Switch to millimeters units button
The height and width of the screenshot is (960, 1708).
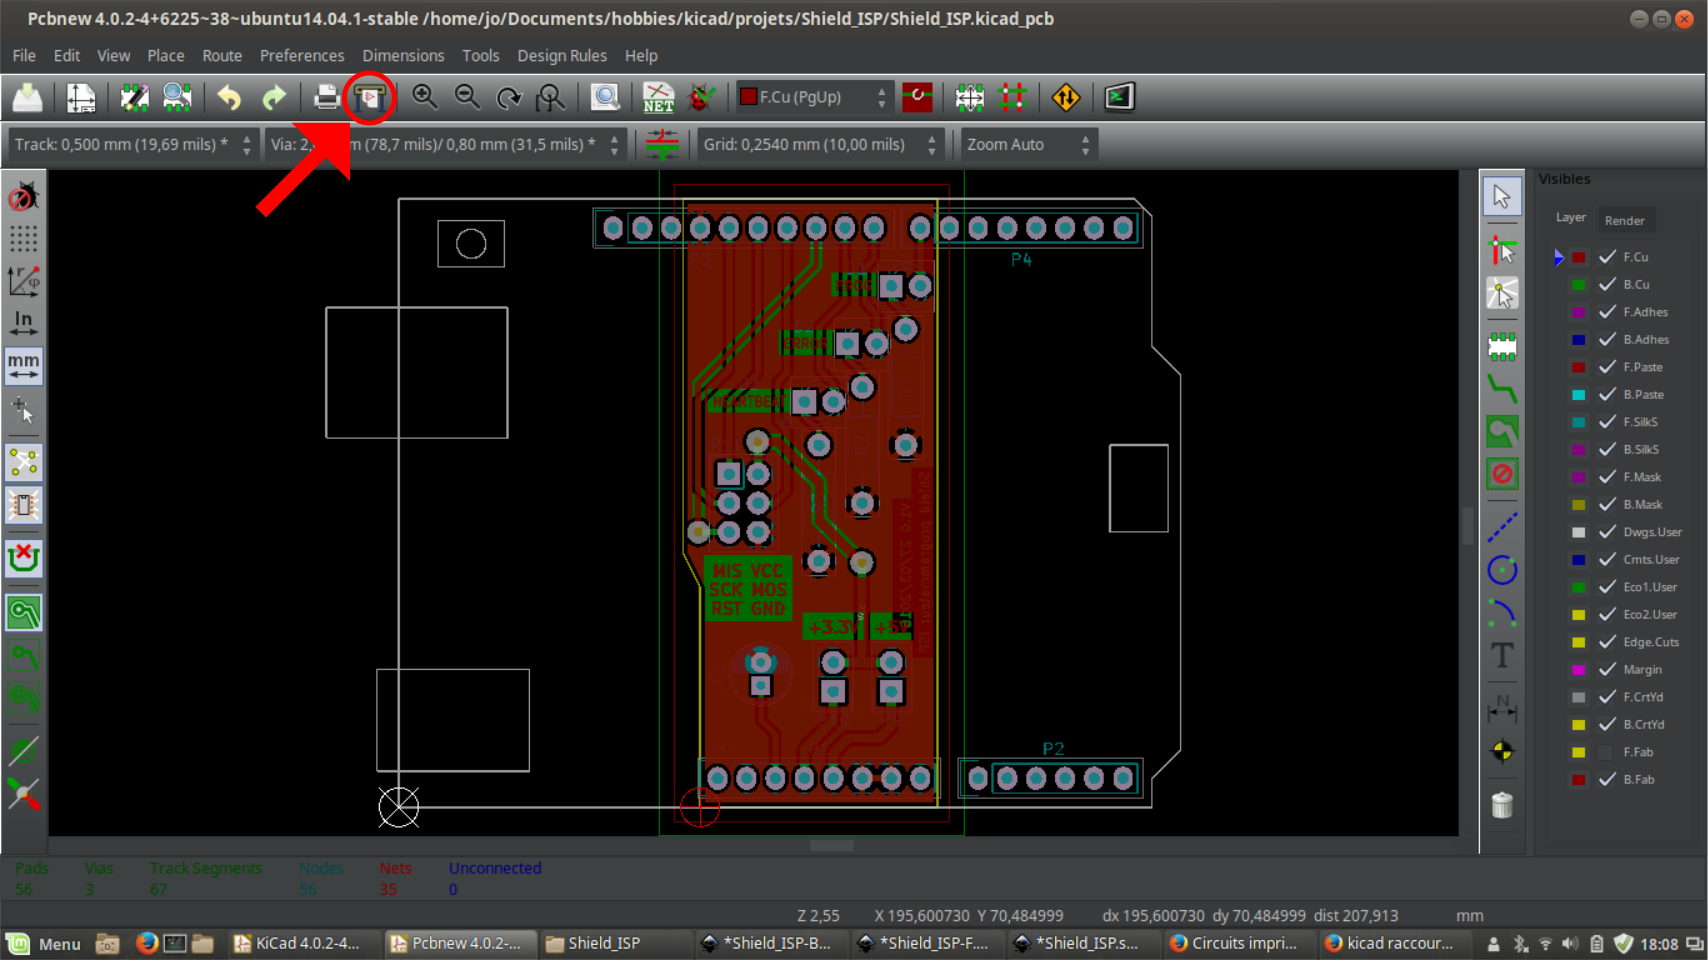pyautogui.click(x=23, y=366)
